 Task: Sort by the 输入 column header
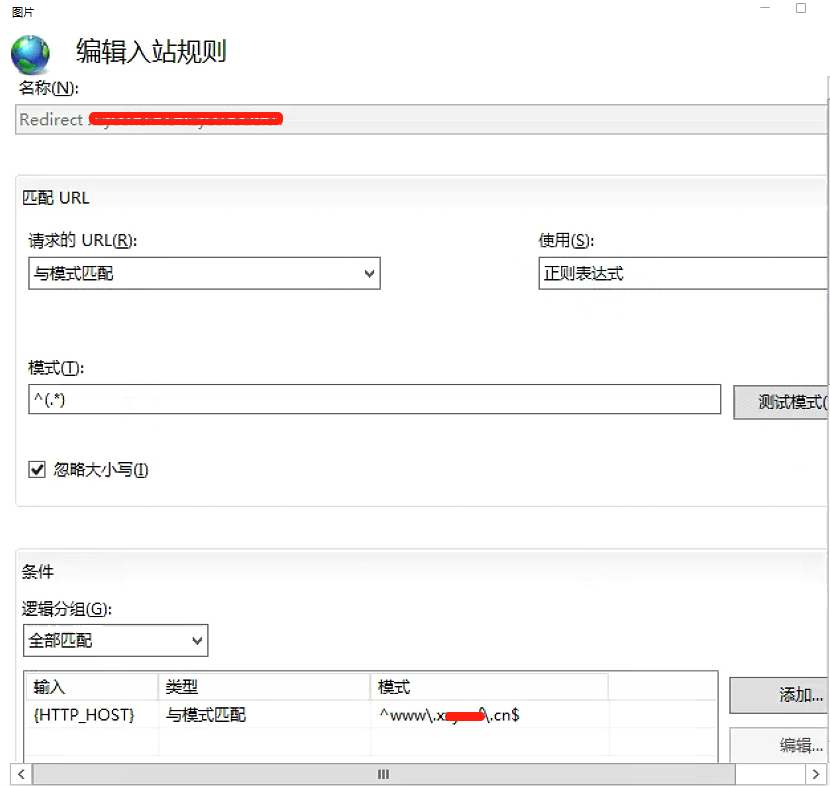[94, 687]
